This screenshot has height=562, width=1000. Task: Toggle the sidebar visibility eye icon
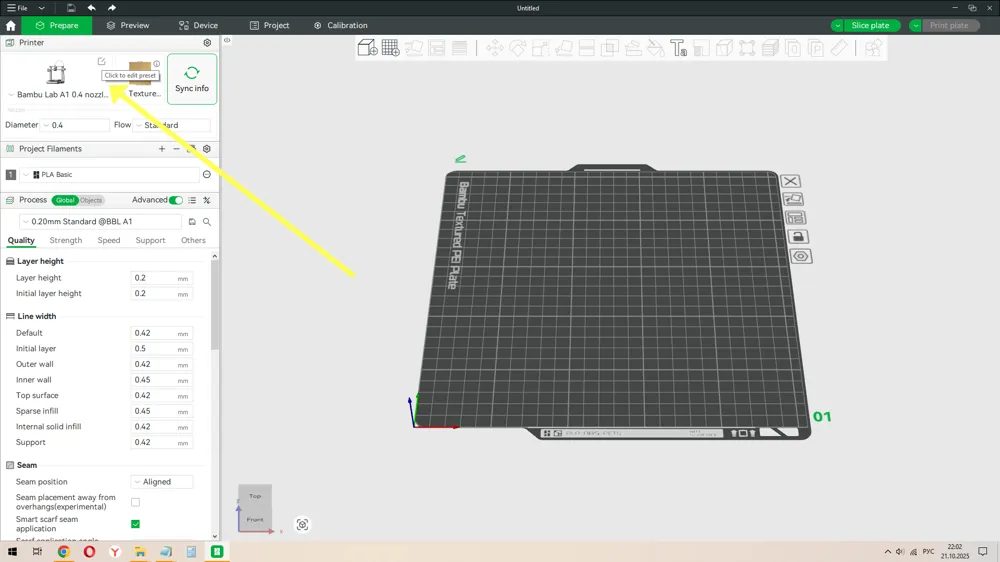click(227, 40)
